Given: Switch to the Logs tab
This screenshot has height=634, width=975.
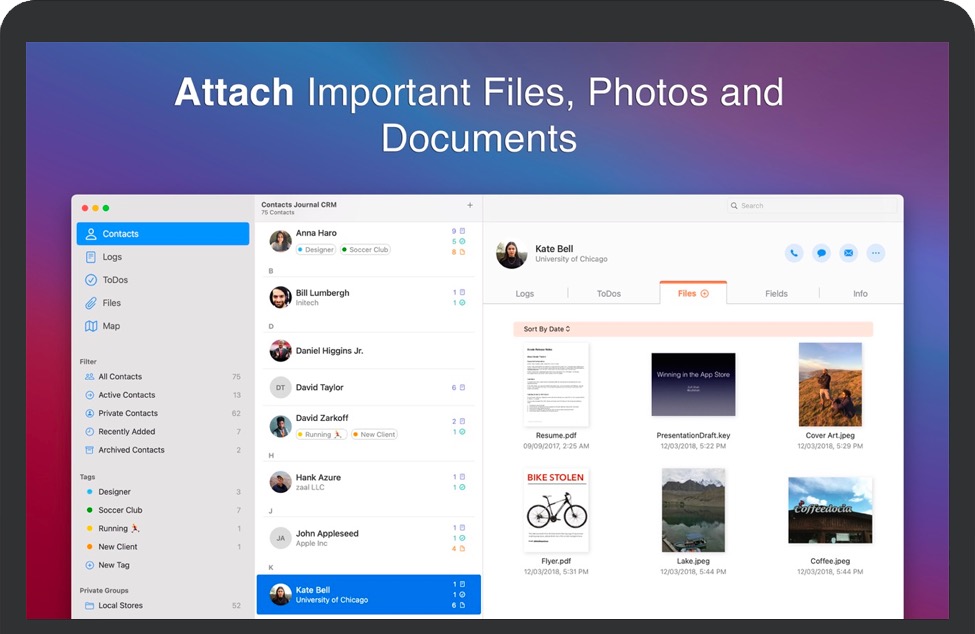Looking at the screenshot, I should tap(524, 294).
